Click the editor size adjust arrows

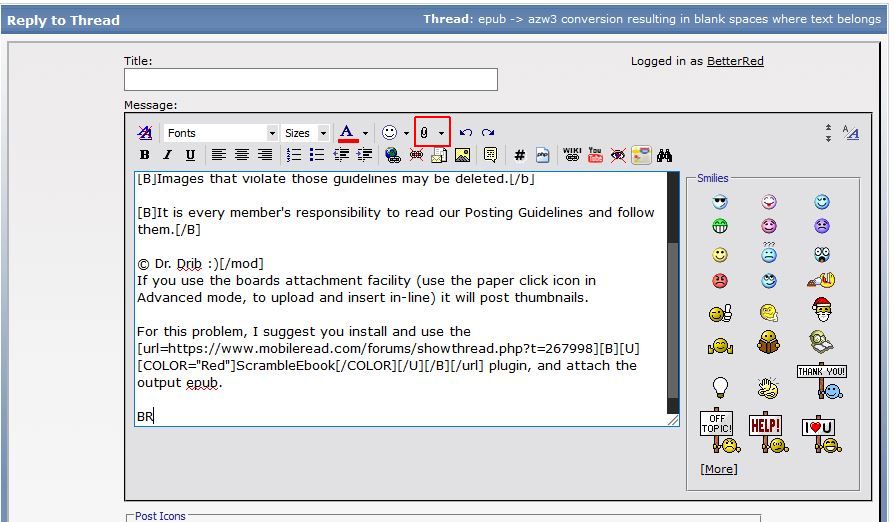(x=828, y=133)
